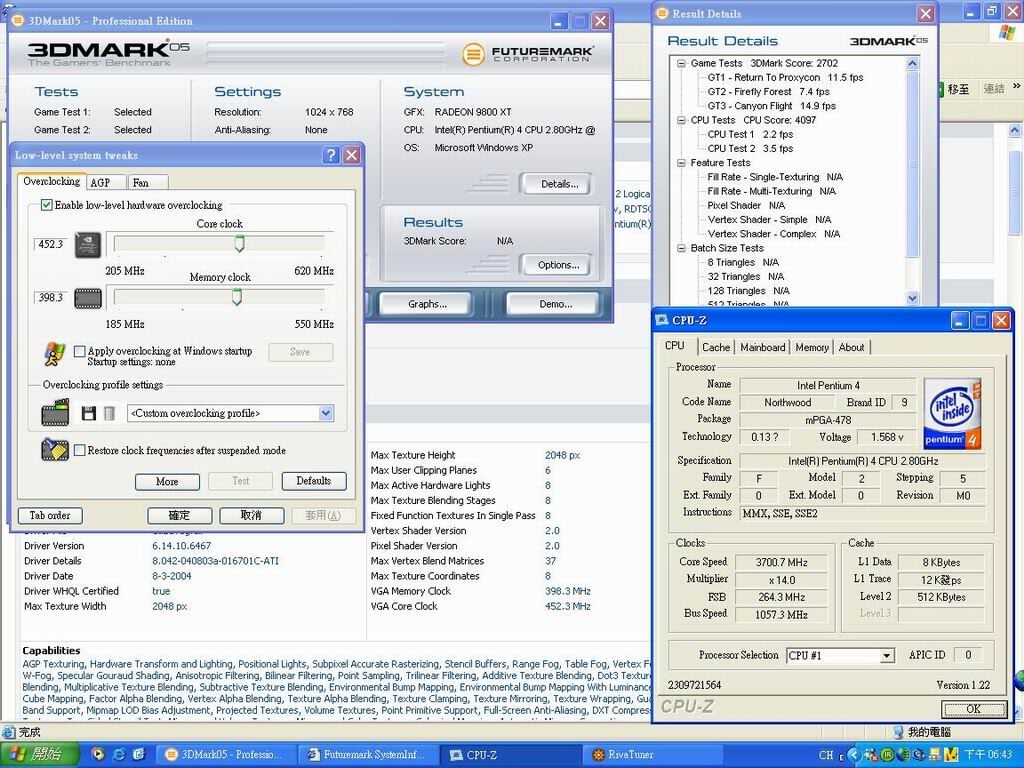
Task: Click the GPU chip icon beside Core clock
Action: [88, 244]
